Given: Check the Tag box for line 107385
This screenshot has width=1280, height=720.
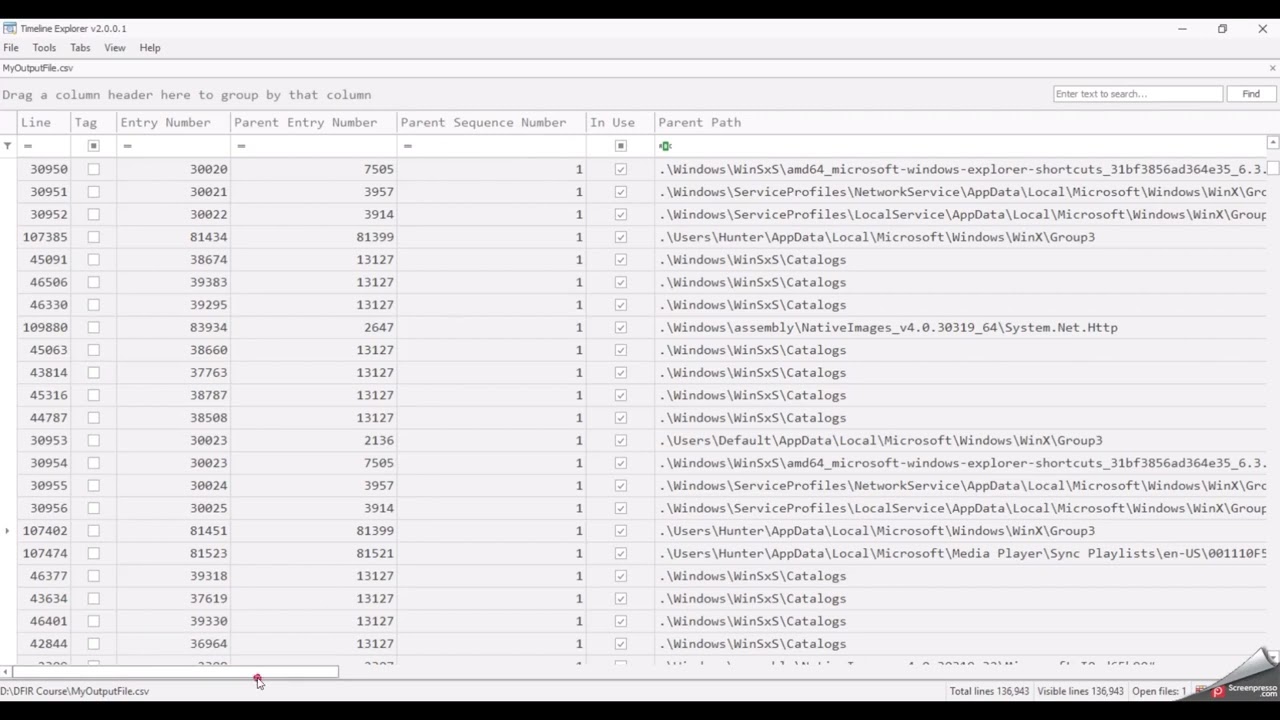Looking at the screenshot, I should click(93, 237).
